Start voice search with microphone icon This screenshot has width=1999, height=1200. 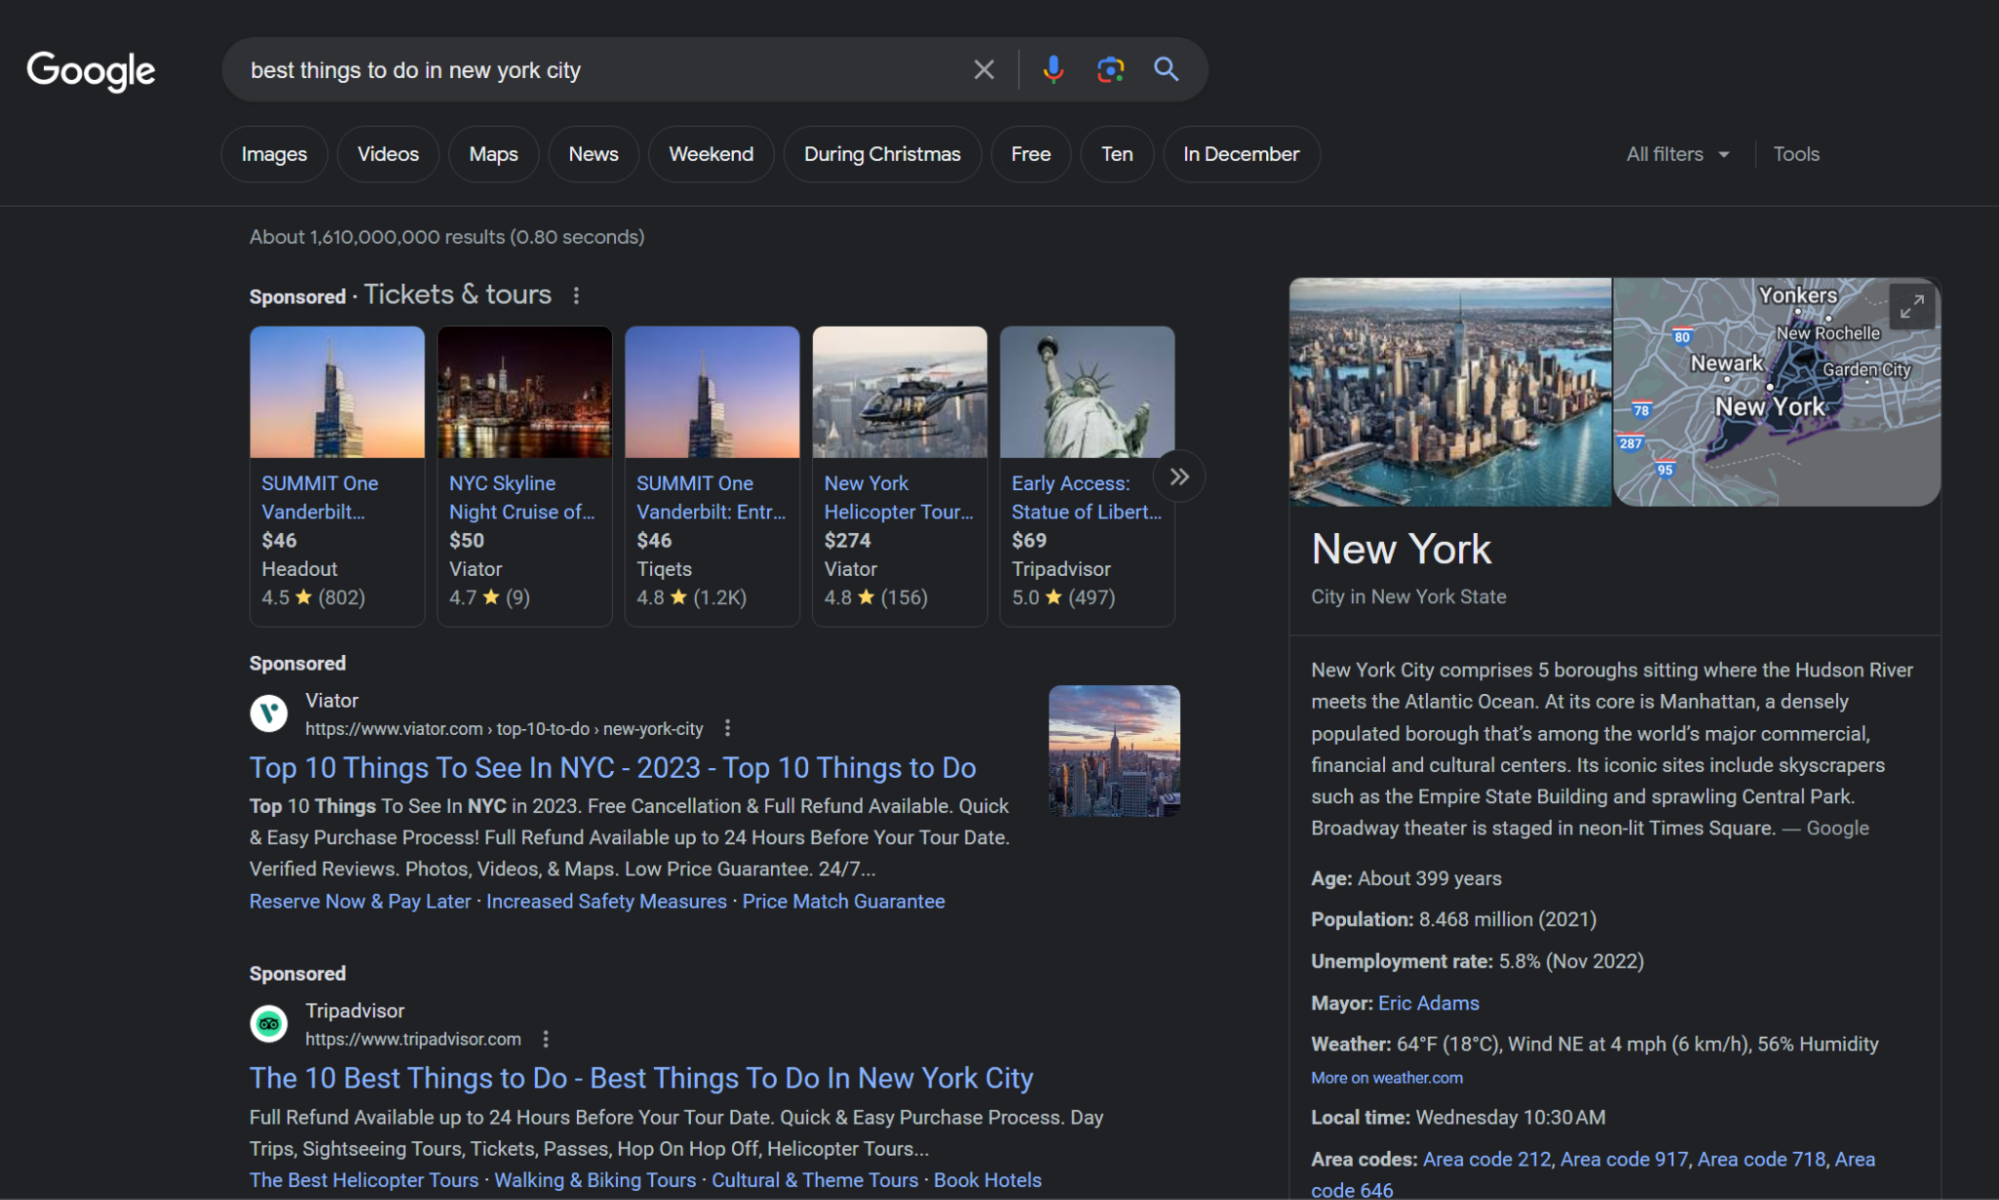click(1053, 69)
